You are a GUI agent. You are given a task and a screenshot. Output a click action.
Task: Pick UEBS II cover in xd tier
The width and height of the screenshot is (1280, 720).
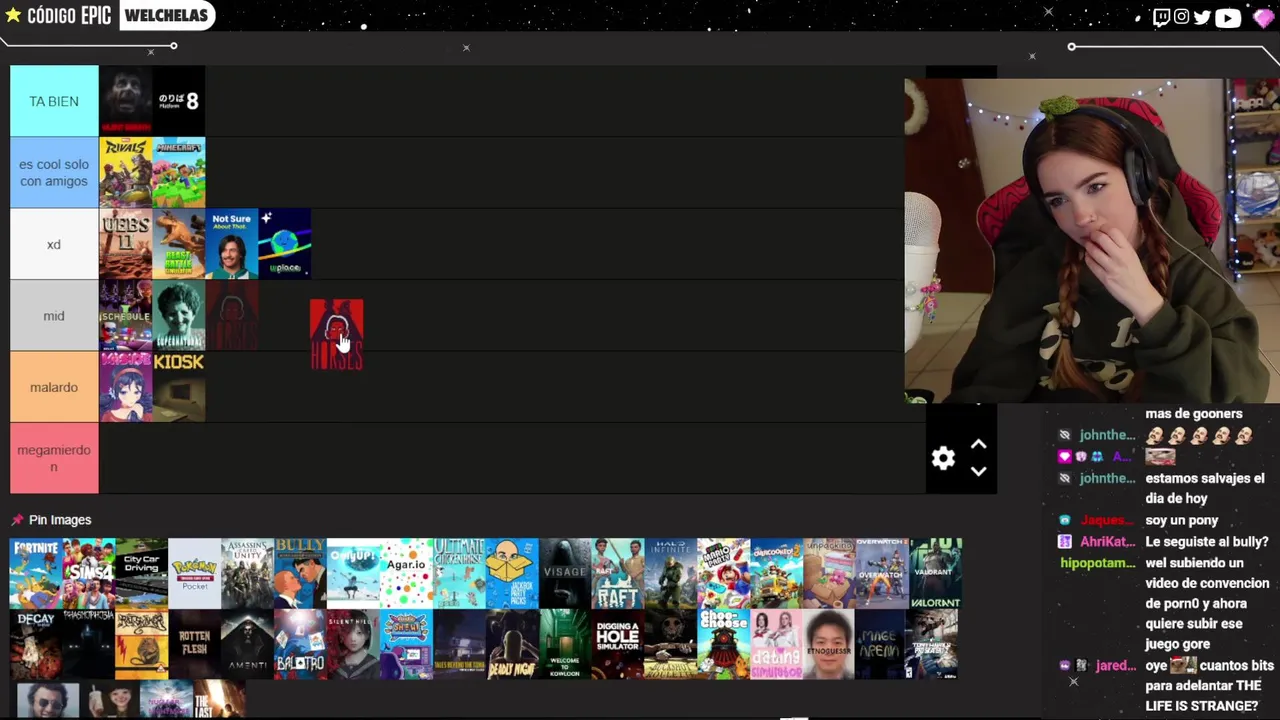[x=126, y=244]
